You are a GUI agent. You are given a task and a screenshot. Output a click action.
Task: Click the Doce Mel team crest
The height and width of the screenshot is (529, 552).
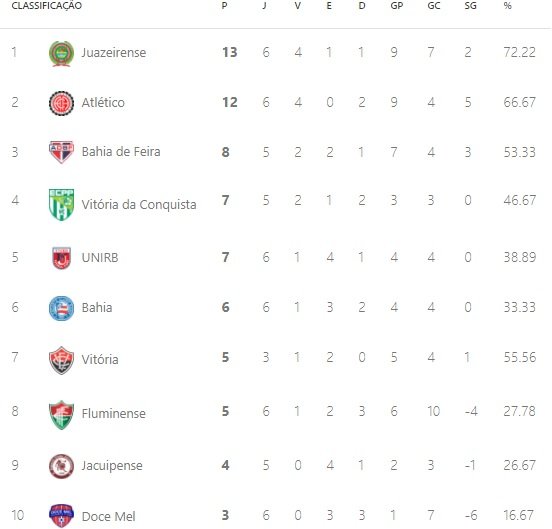61,516
